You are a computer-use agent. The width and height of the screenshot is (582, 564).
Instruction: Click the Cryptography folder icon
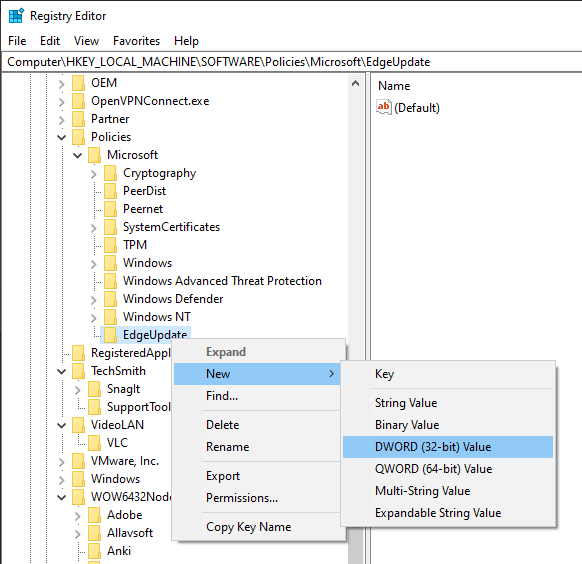(110, 173)
